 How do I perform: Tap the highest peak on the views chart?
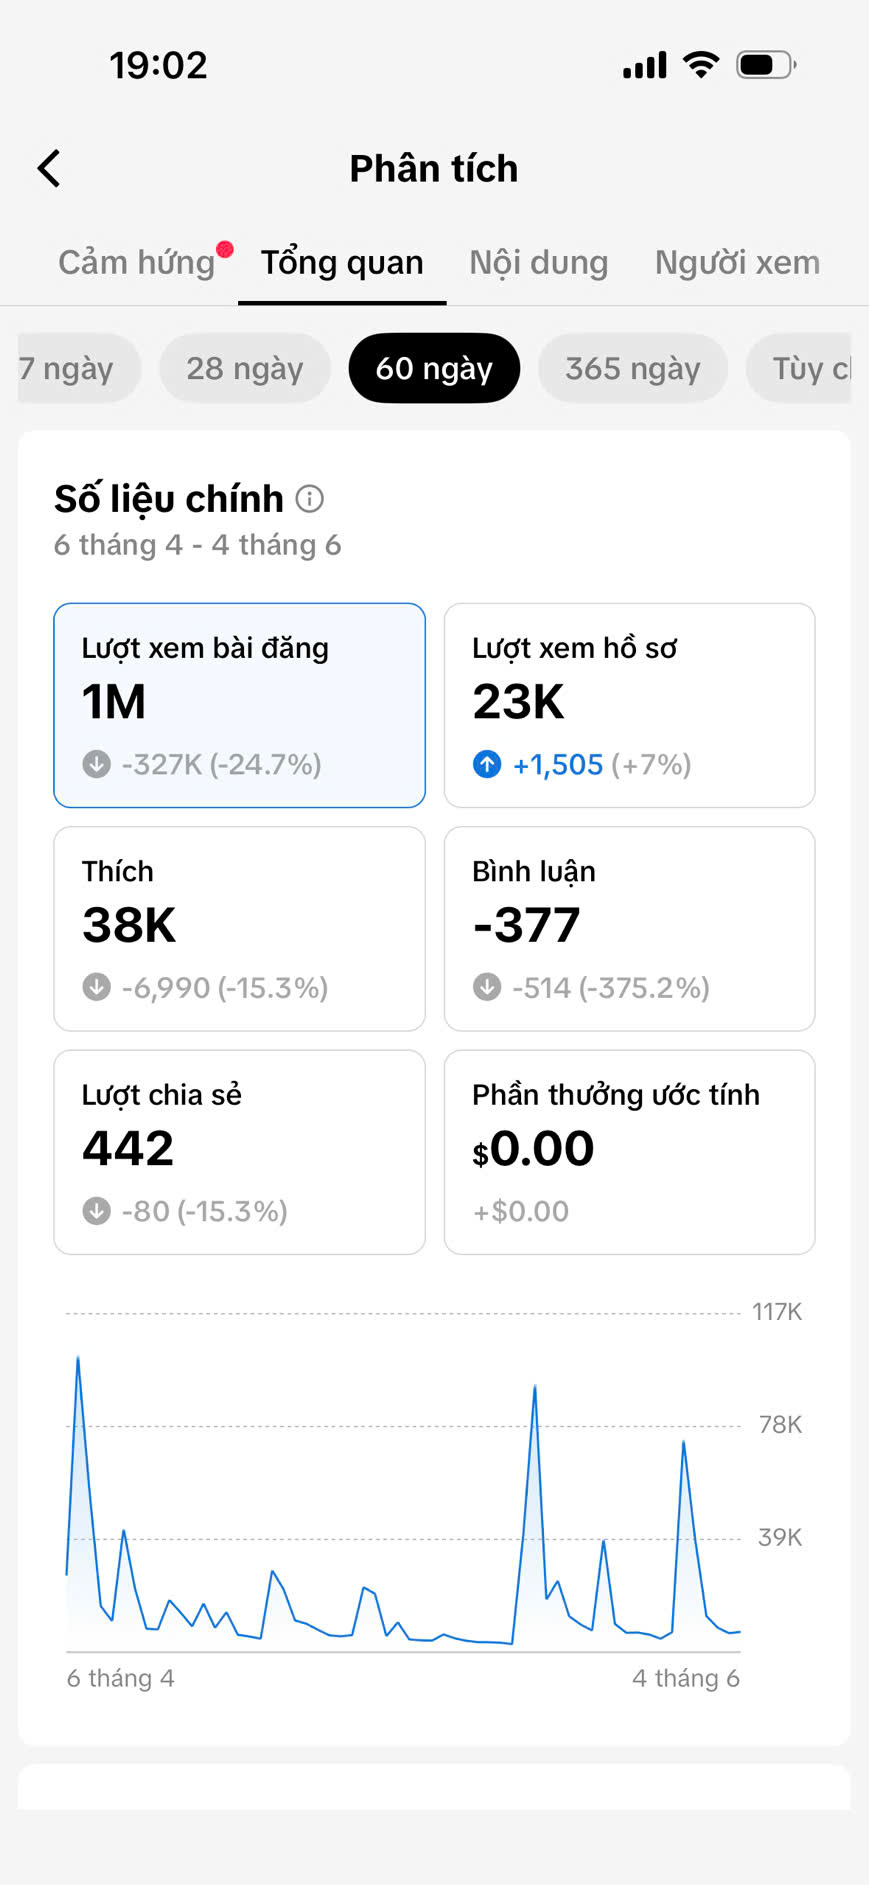(x=78, y=1357)
